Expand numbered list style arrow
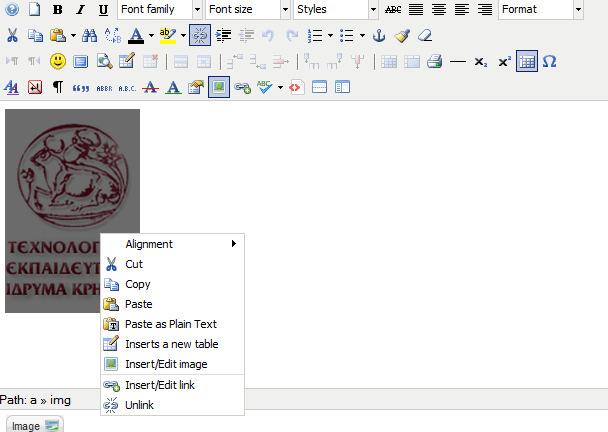Image resolution: width=608 pixels, height=432 pixels. pyautogui.click(x=330, y=36)
